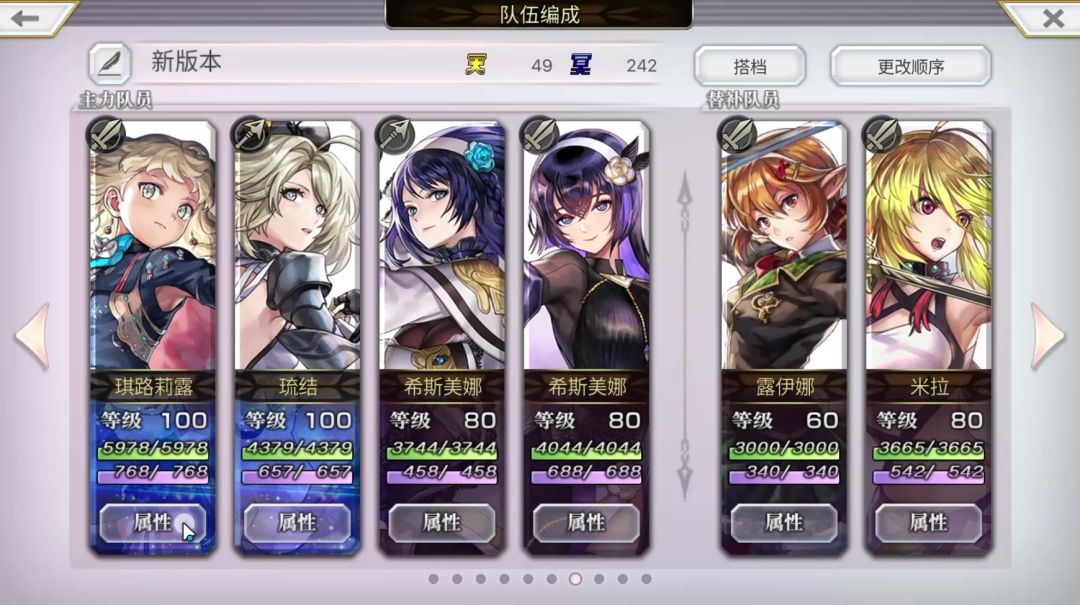
Task: Tap the pencil rename team icon
Action: click(x=110, y=64)
